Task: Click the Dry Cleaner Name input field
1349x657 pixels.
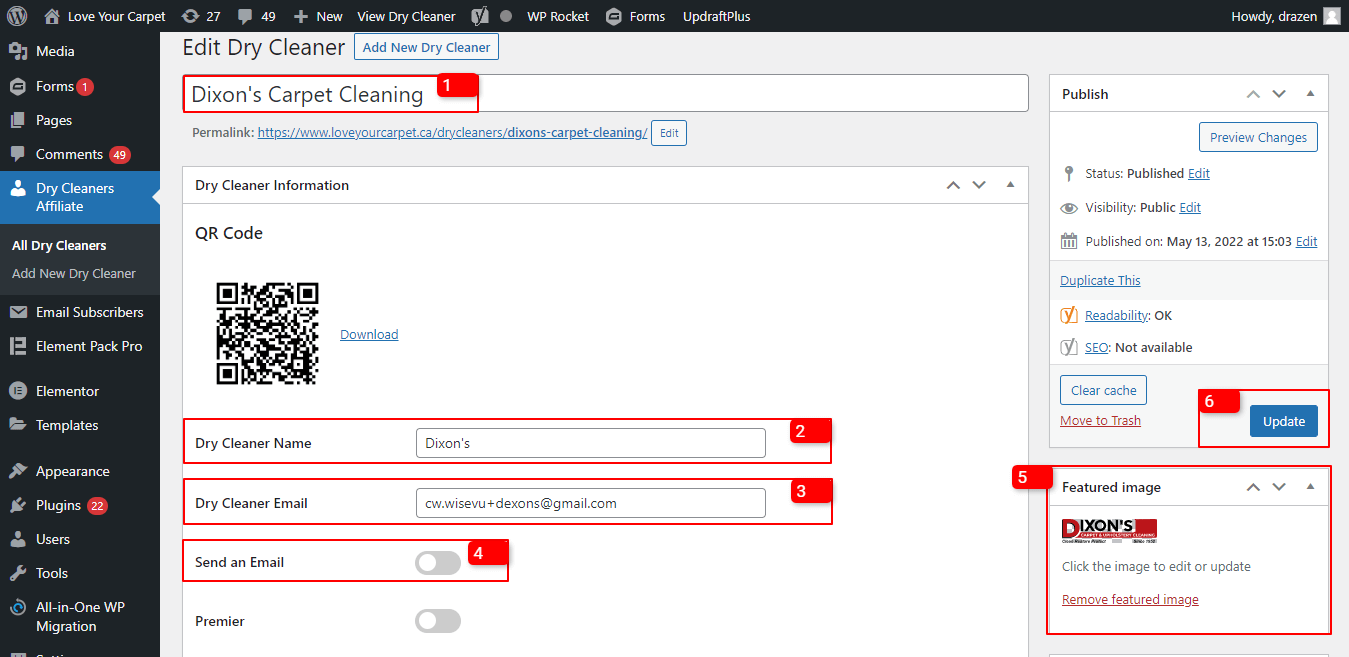Action: (591, 443)
